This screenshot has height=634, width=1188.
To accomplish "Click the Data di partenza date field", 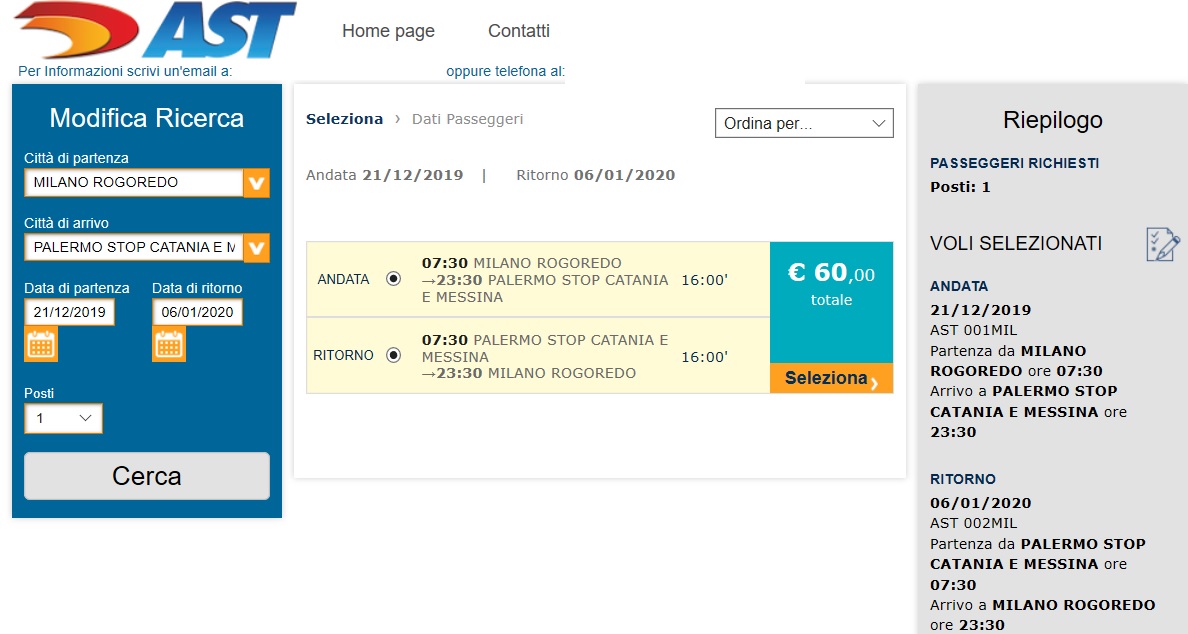I will click(70, 312).
